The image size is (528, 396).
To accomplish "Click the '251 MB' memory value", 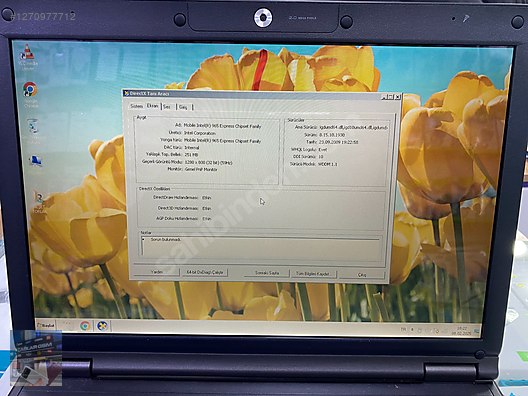I will (x=191, y=155).
